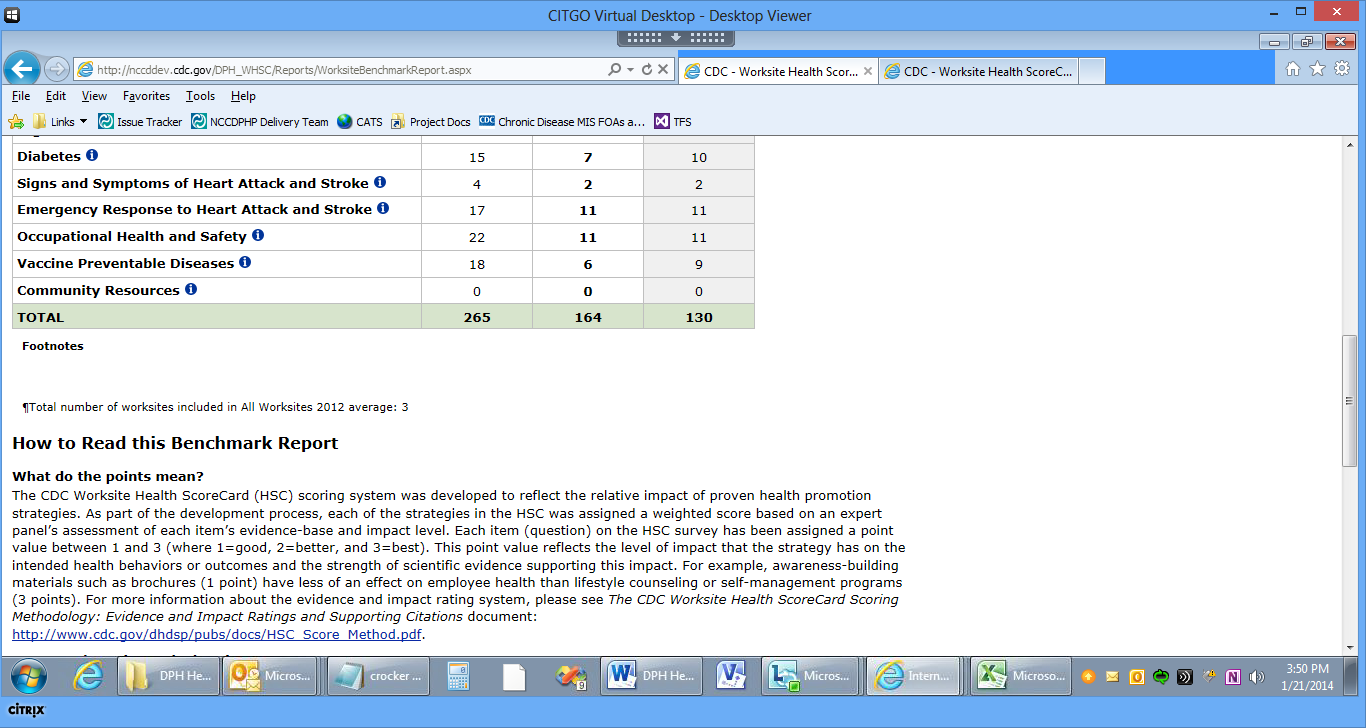Screen dimensions: 1366x728
Task: Stop loading with the address bar X
Action: tap(662, 70)
